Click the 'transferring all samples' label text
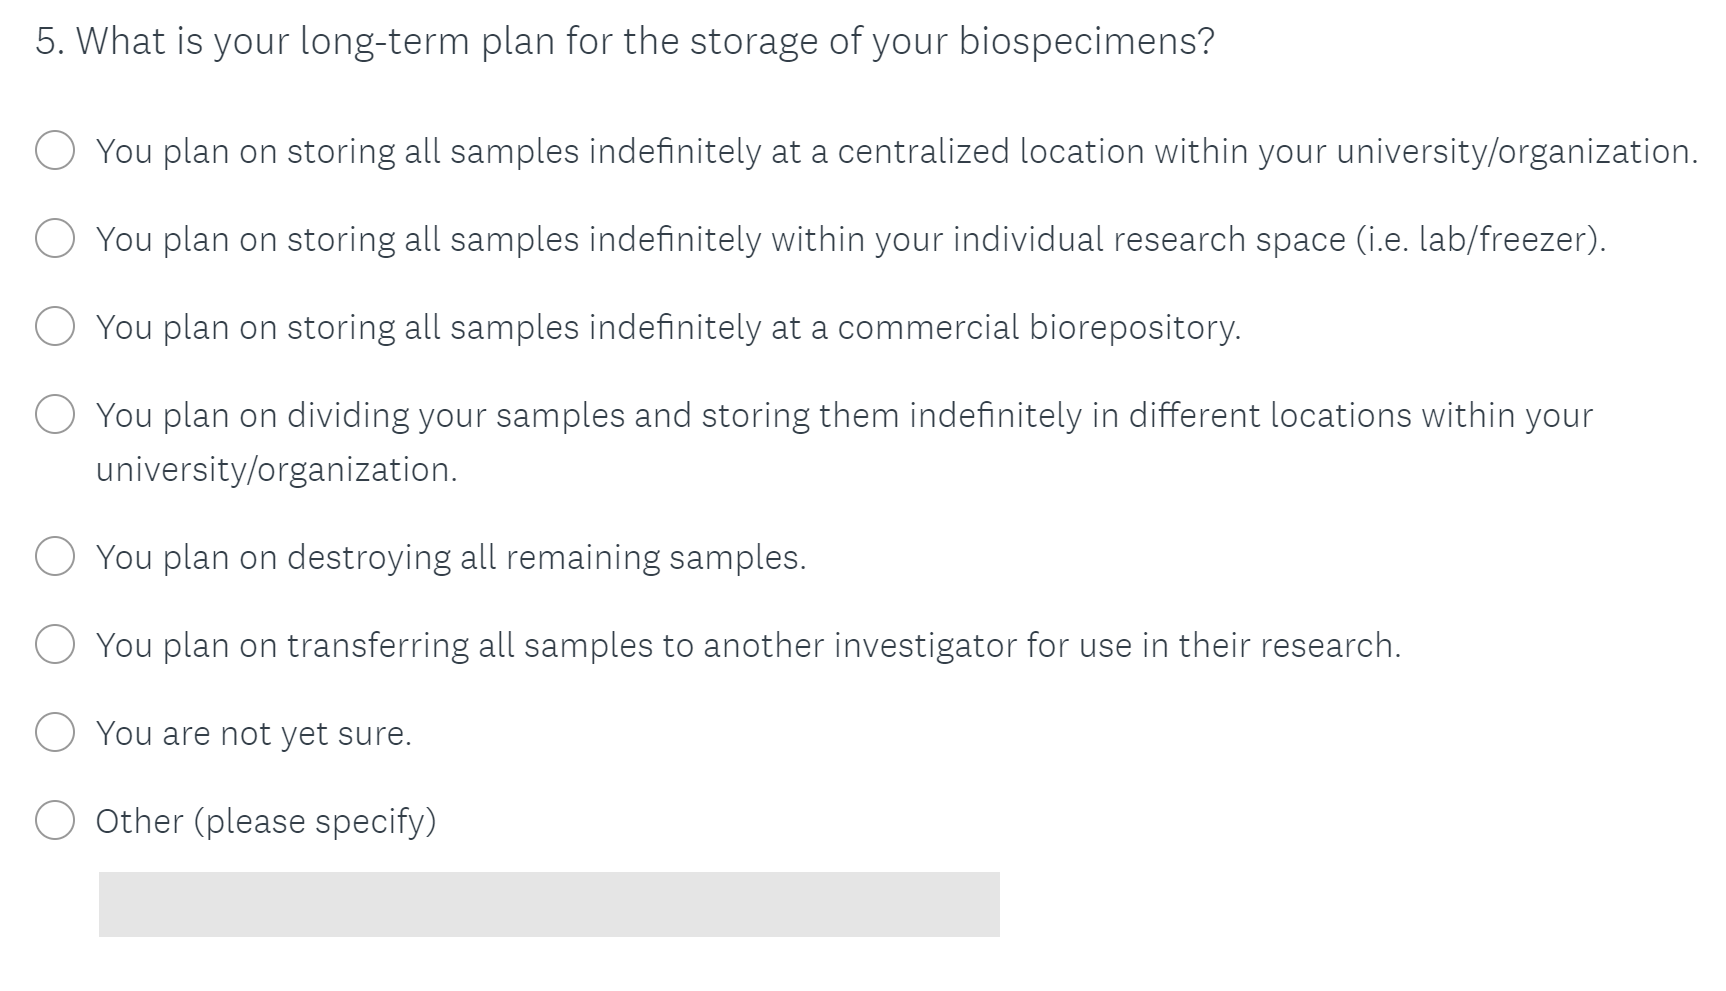The image size is (1726, 991). click(748, 646)
